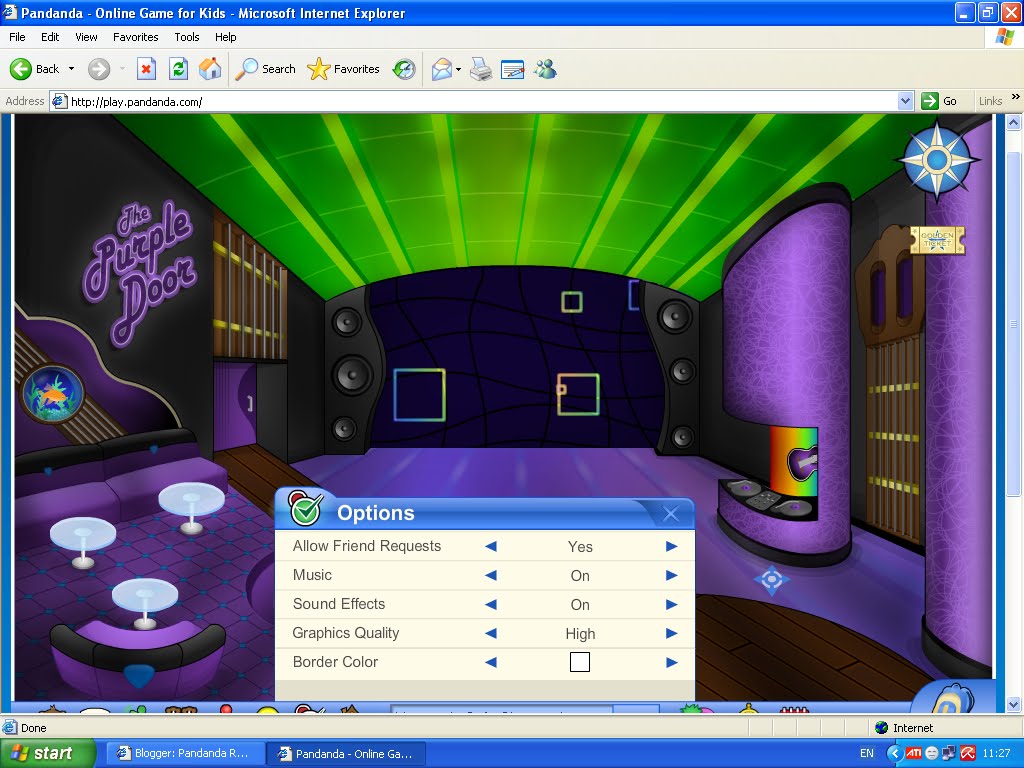
Task: Click the Home icon in IE toolbar
Action: pyautogui.click(x=210, y=69)
